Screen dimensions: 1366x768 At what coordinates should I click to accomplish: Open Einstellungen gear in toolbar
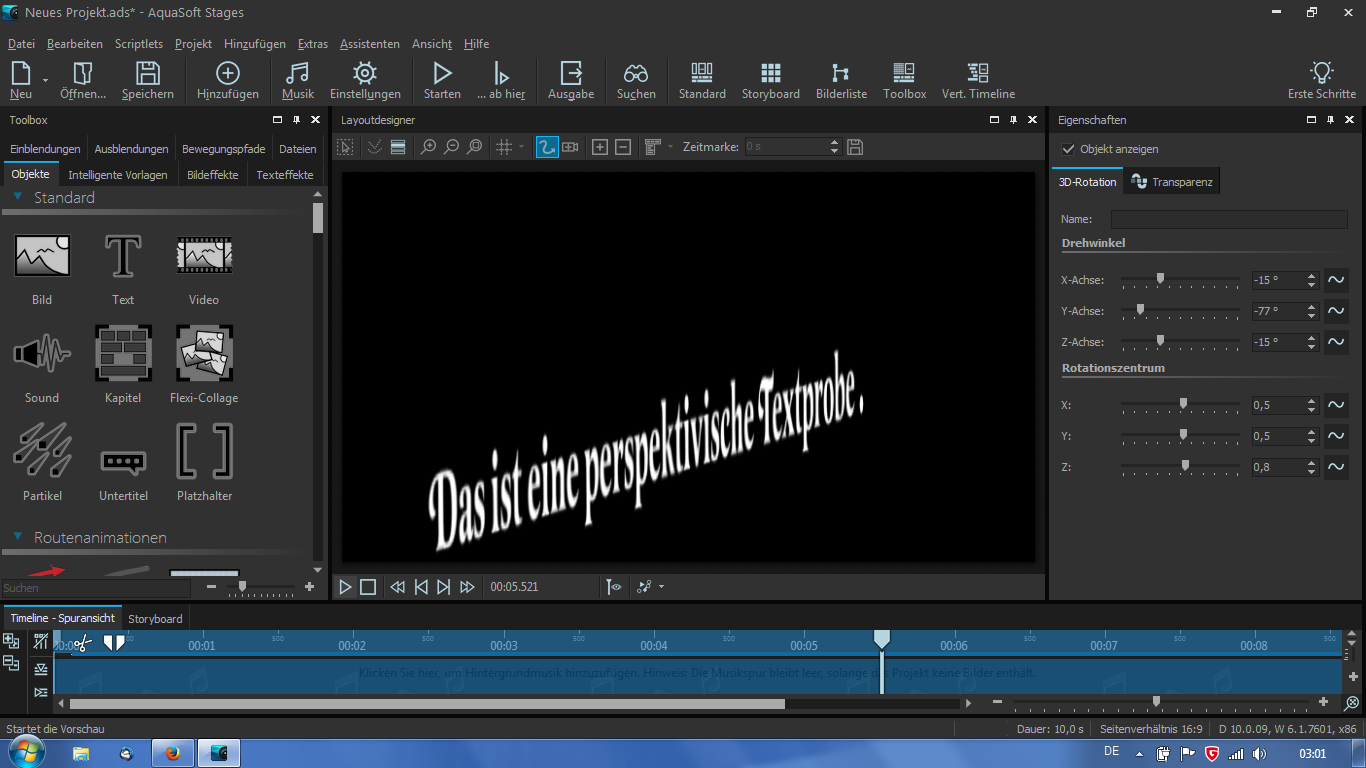tap(365, 80)
